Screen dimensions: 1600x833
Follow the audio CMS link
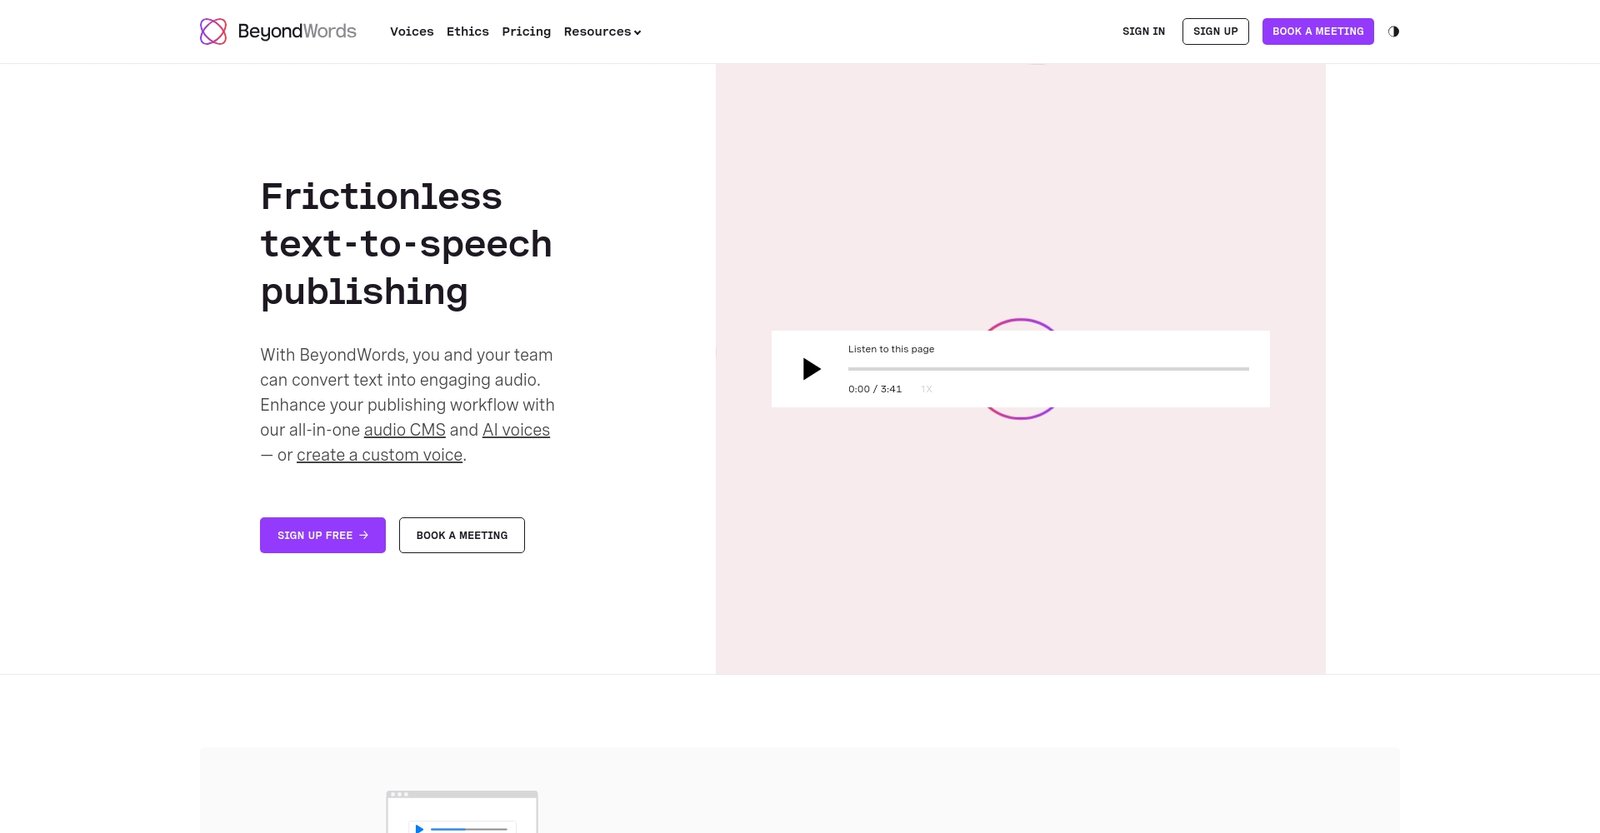click(404, 430)
